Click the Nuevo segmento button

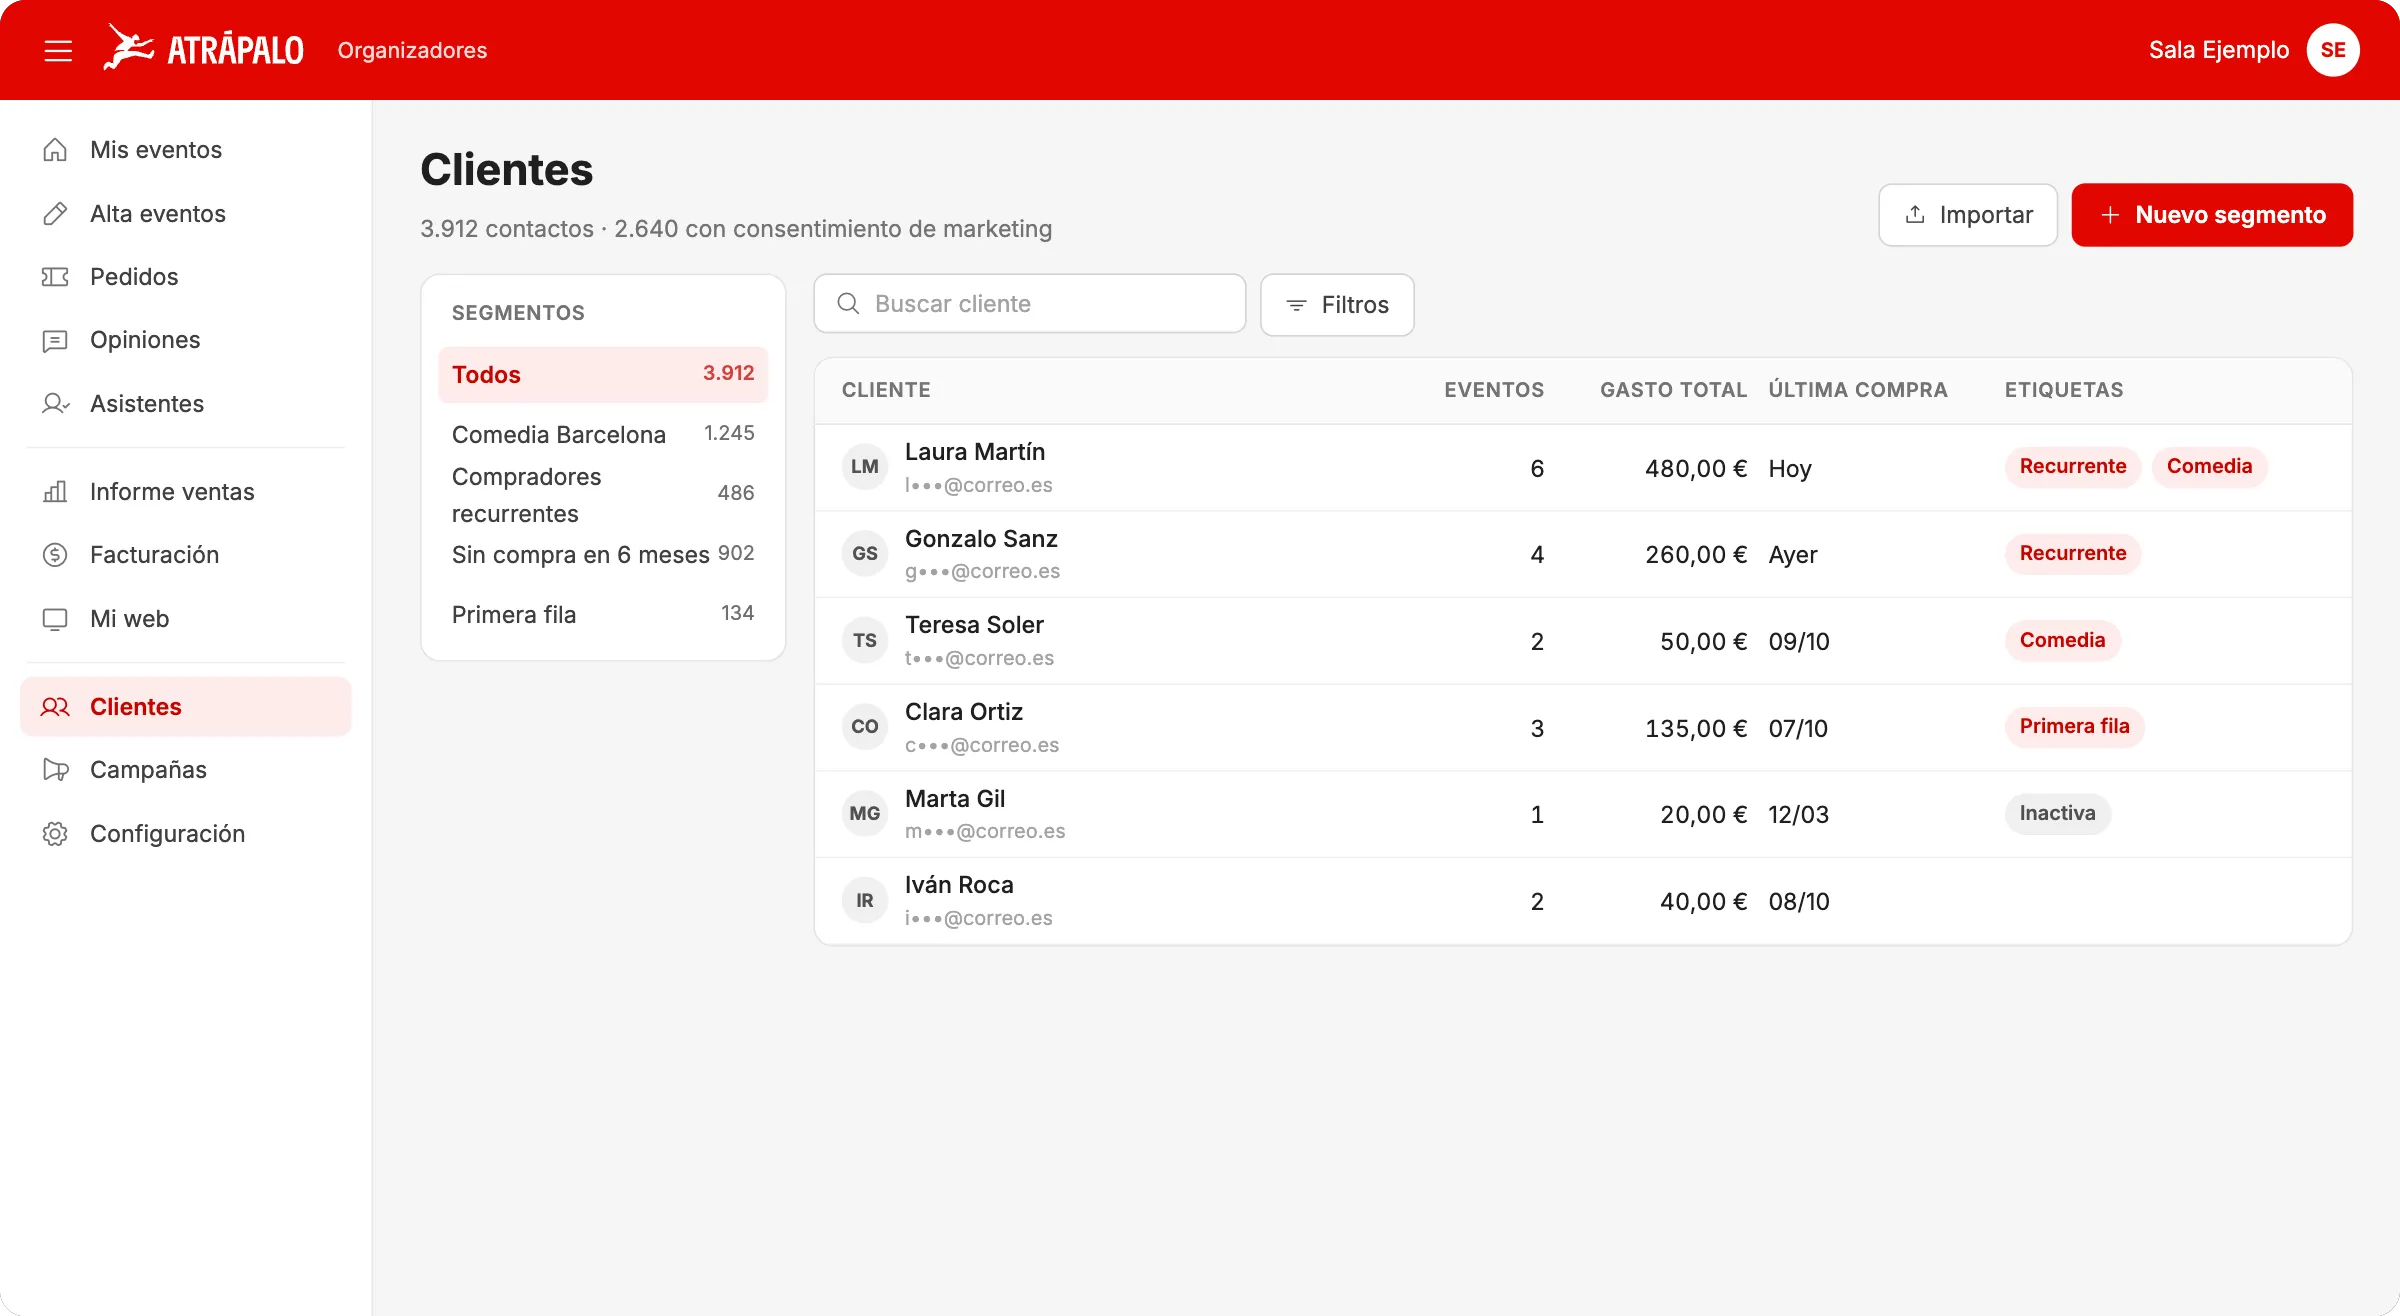pos(2212,215)
